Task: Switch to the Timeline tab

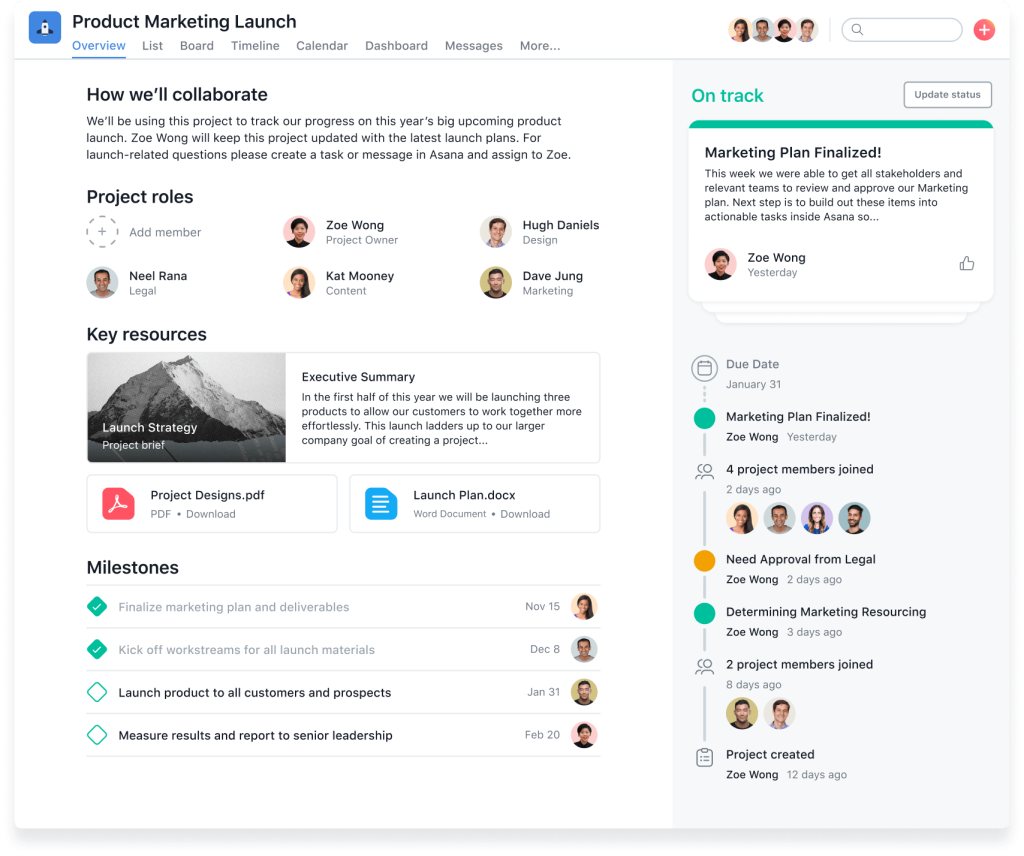Action: coord(255,46)
